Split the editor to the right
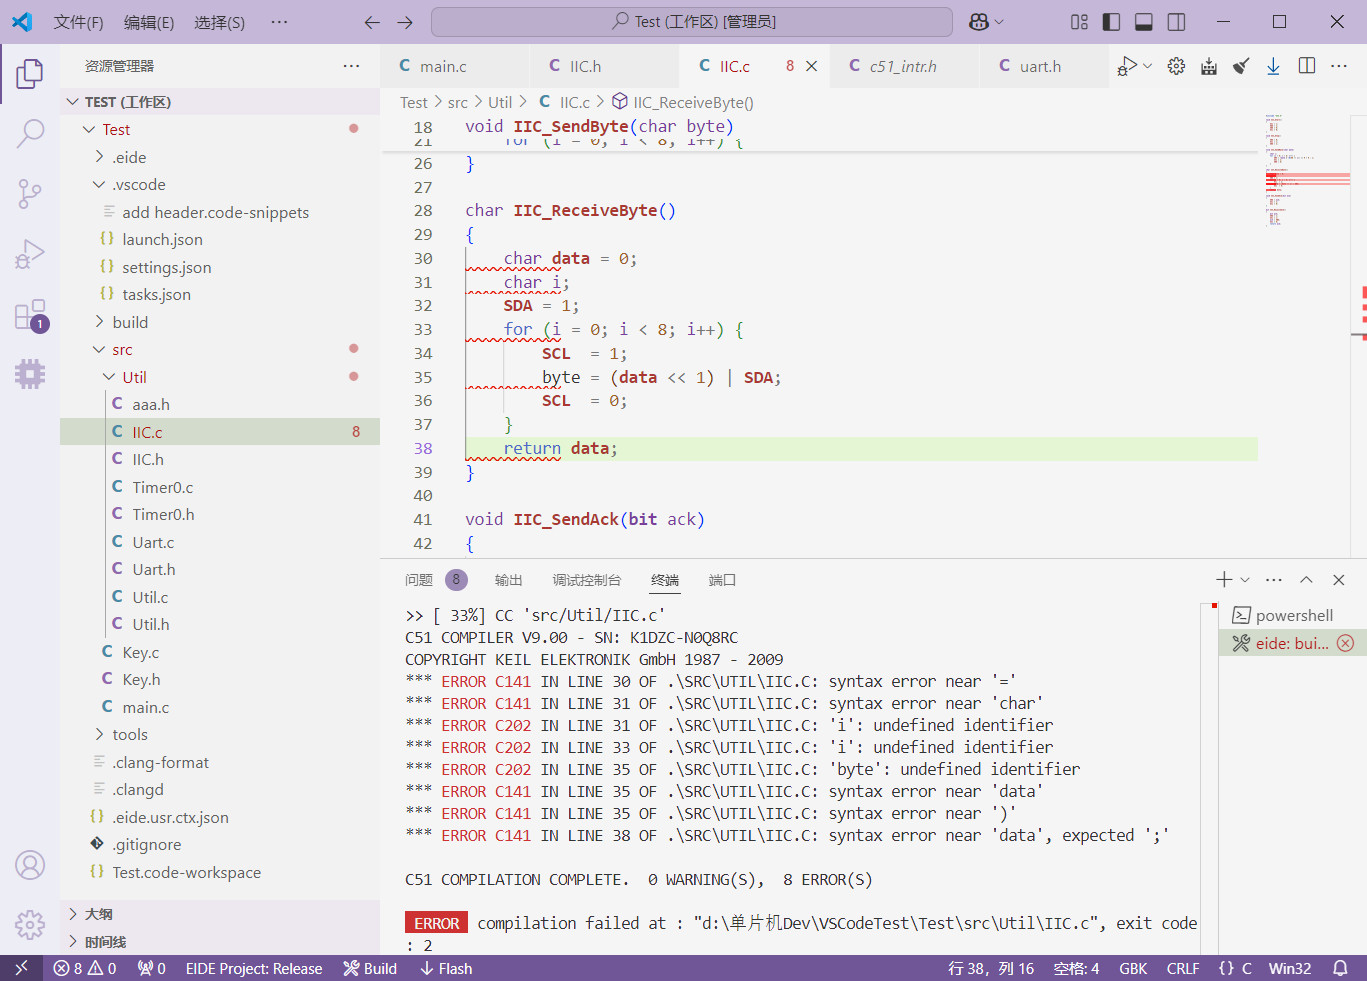Viewport: 1367px width, 981px height. tap(1307, 66)
